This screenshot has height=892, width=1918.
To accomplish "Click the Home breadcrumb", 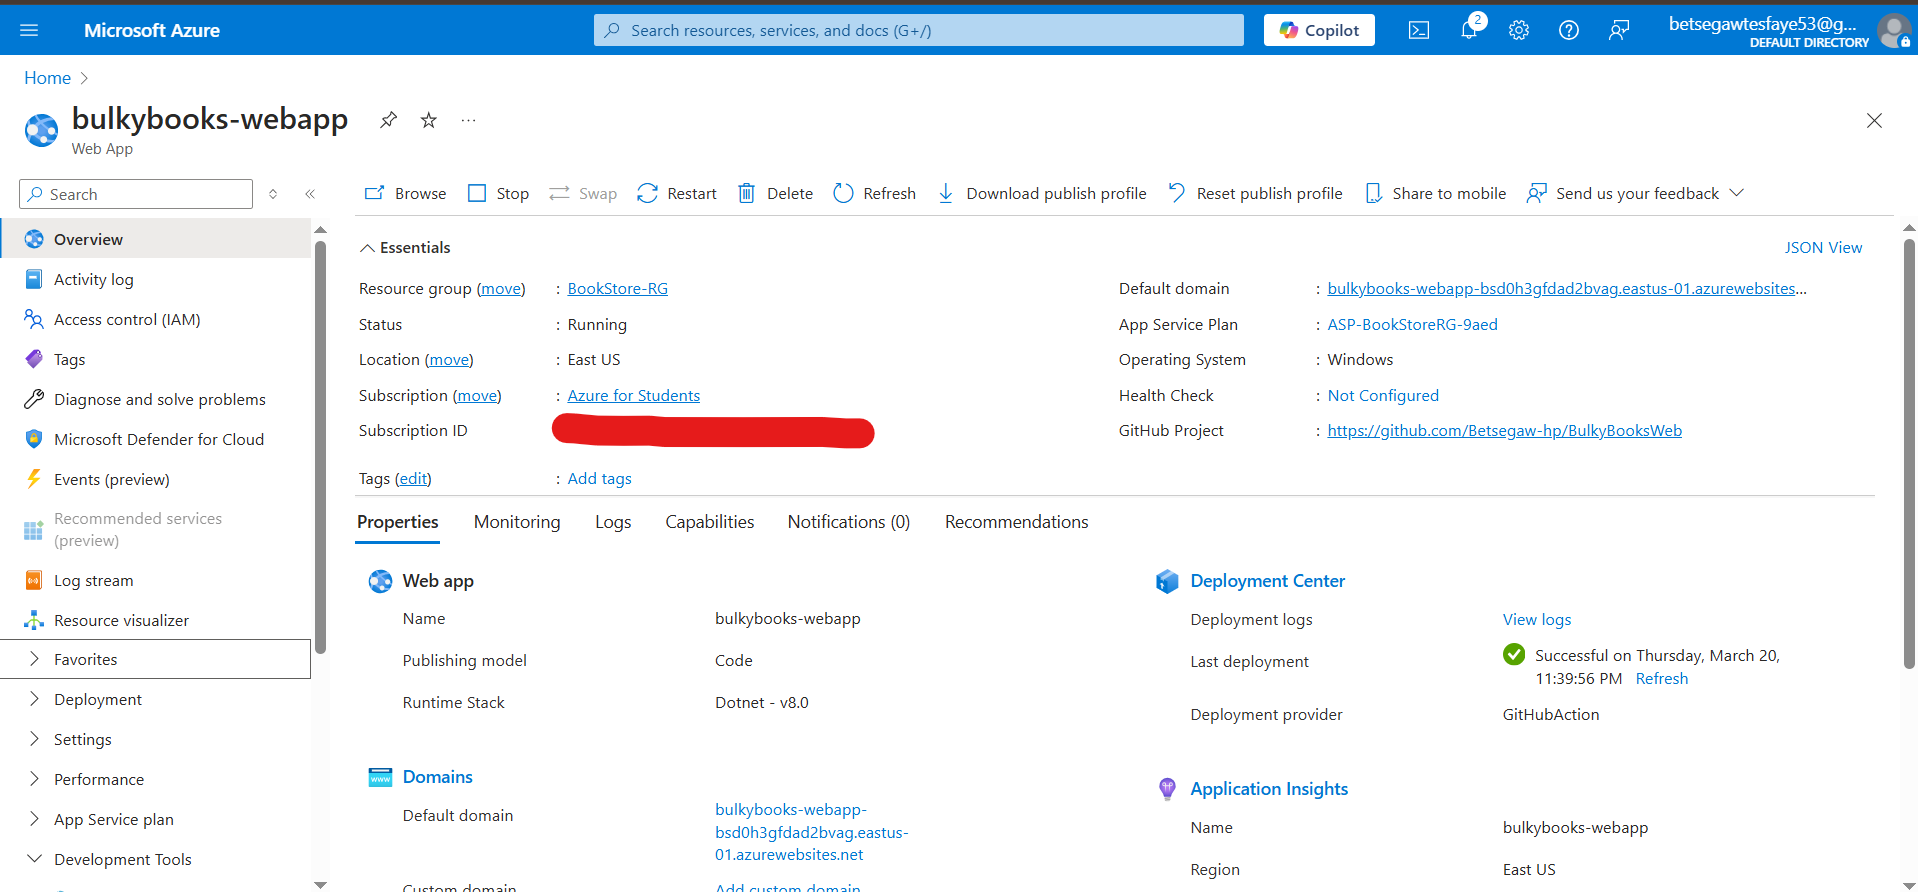I will [47, 78].
